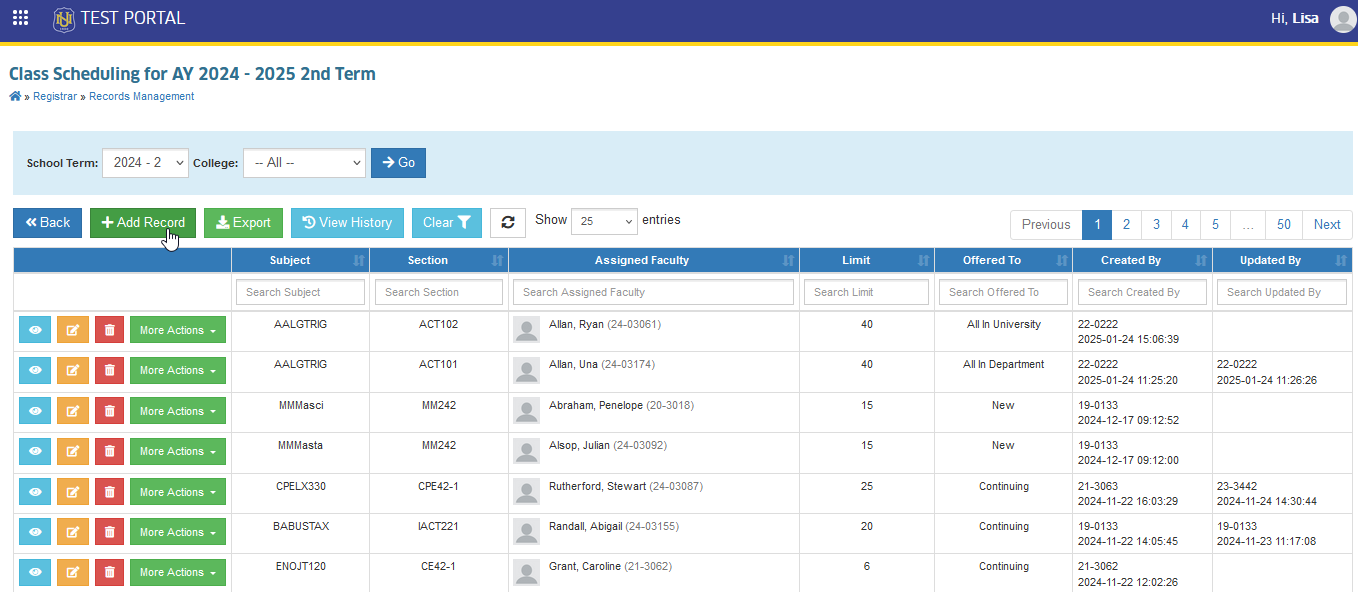Edit the MMMasta record

pyautogui.click(x=72, y=451)
